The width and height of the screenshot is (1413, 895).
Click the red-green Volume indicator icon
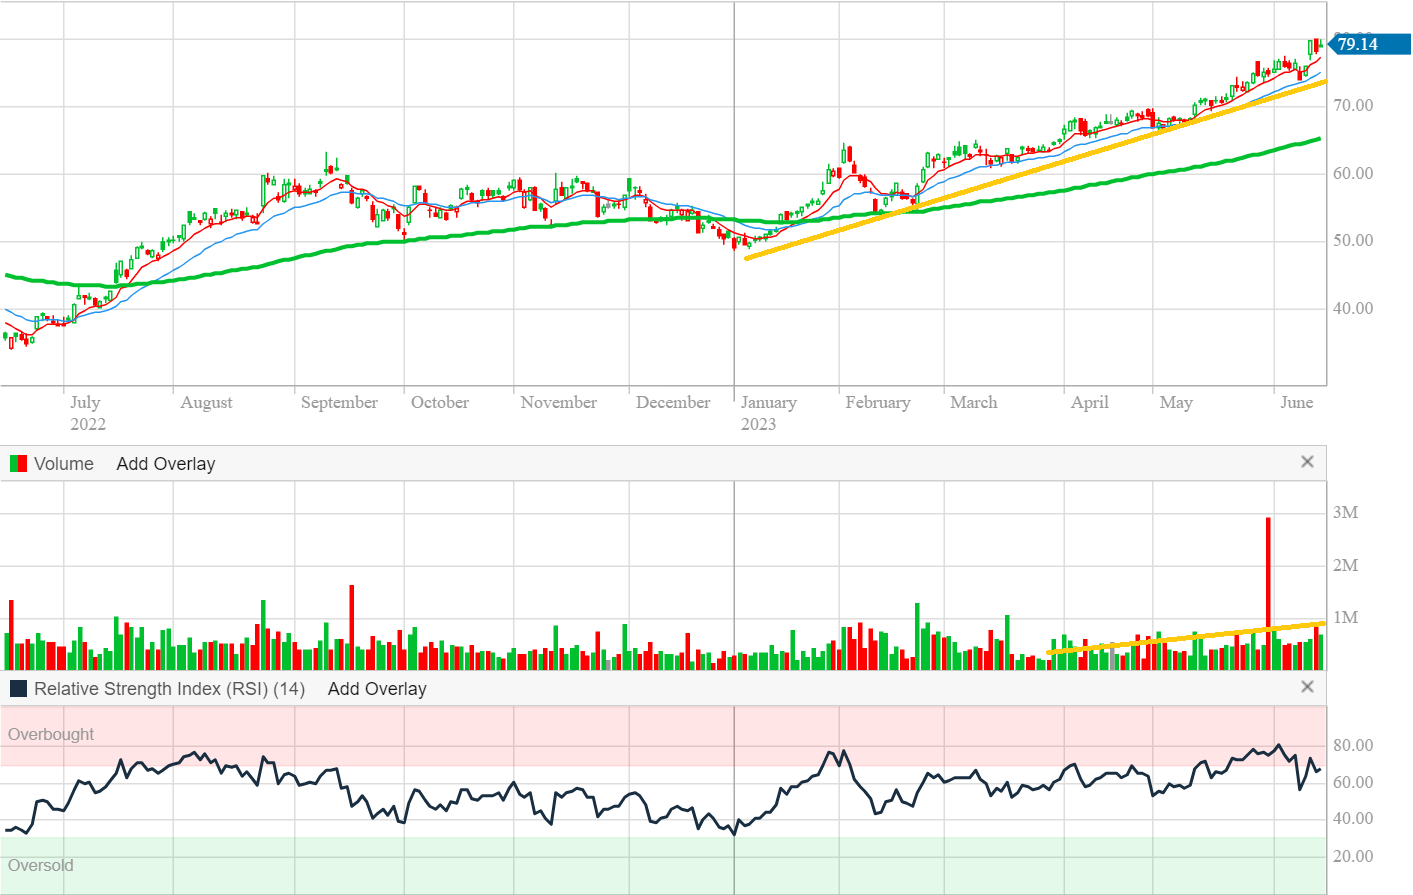18,464
